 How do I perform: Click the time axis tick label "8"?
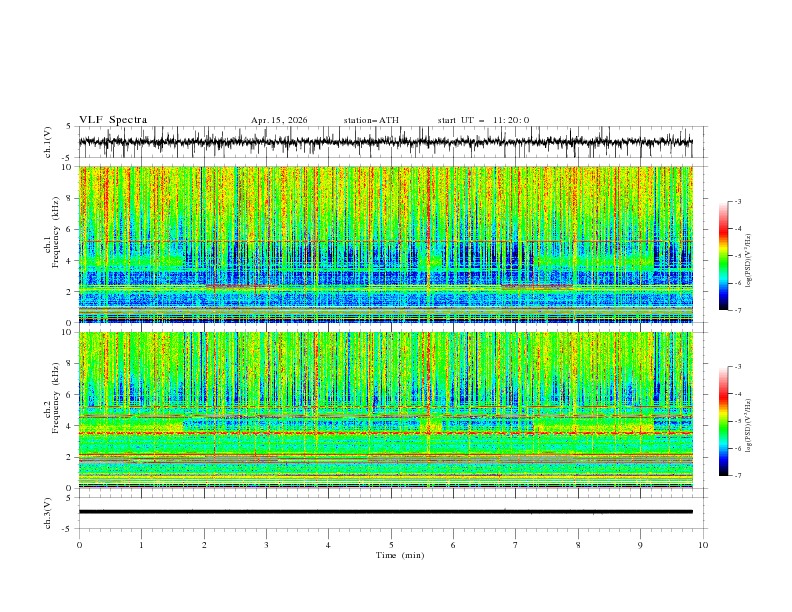[x=578, y=545]
